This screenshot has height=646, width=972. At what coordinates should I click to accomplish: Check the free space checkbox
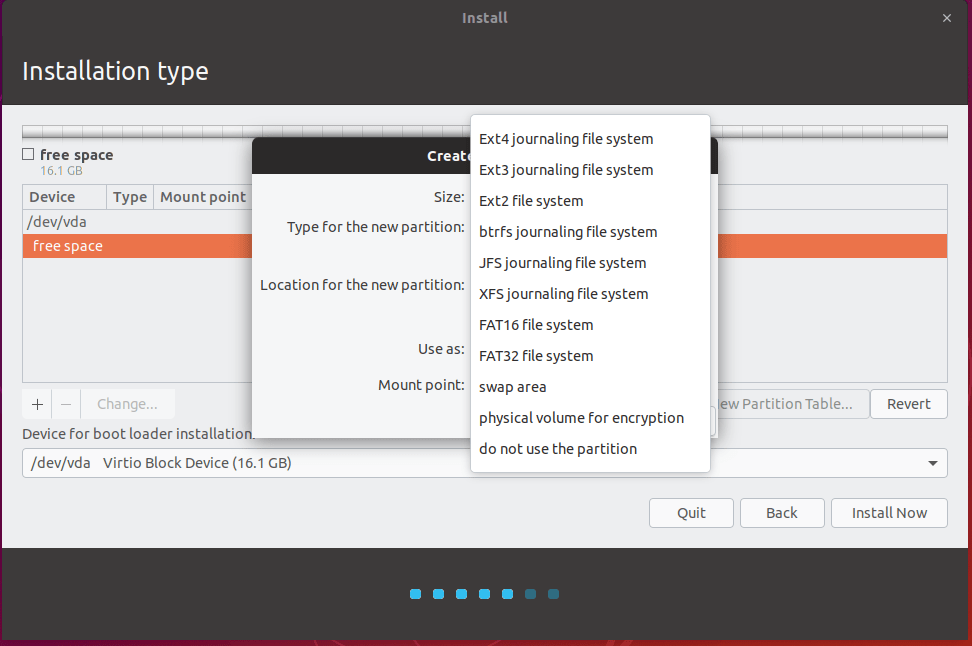pyautogui.click(x=26, y=154)
